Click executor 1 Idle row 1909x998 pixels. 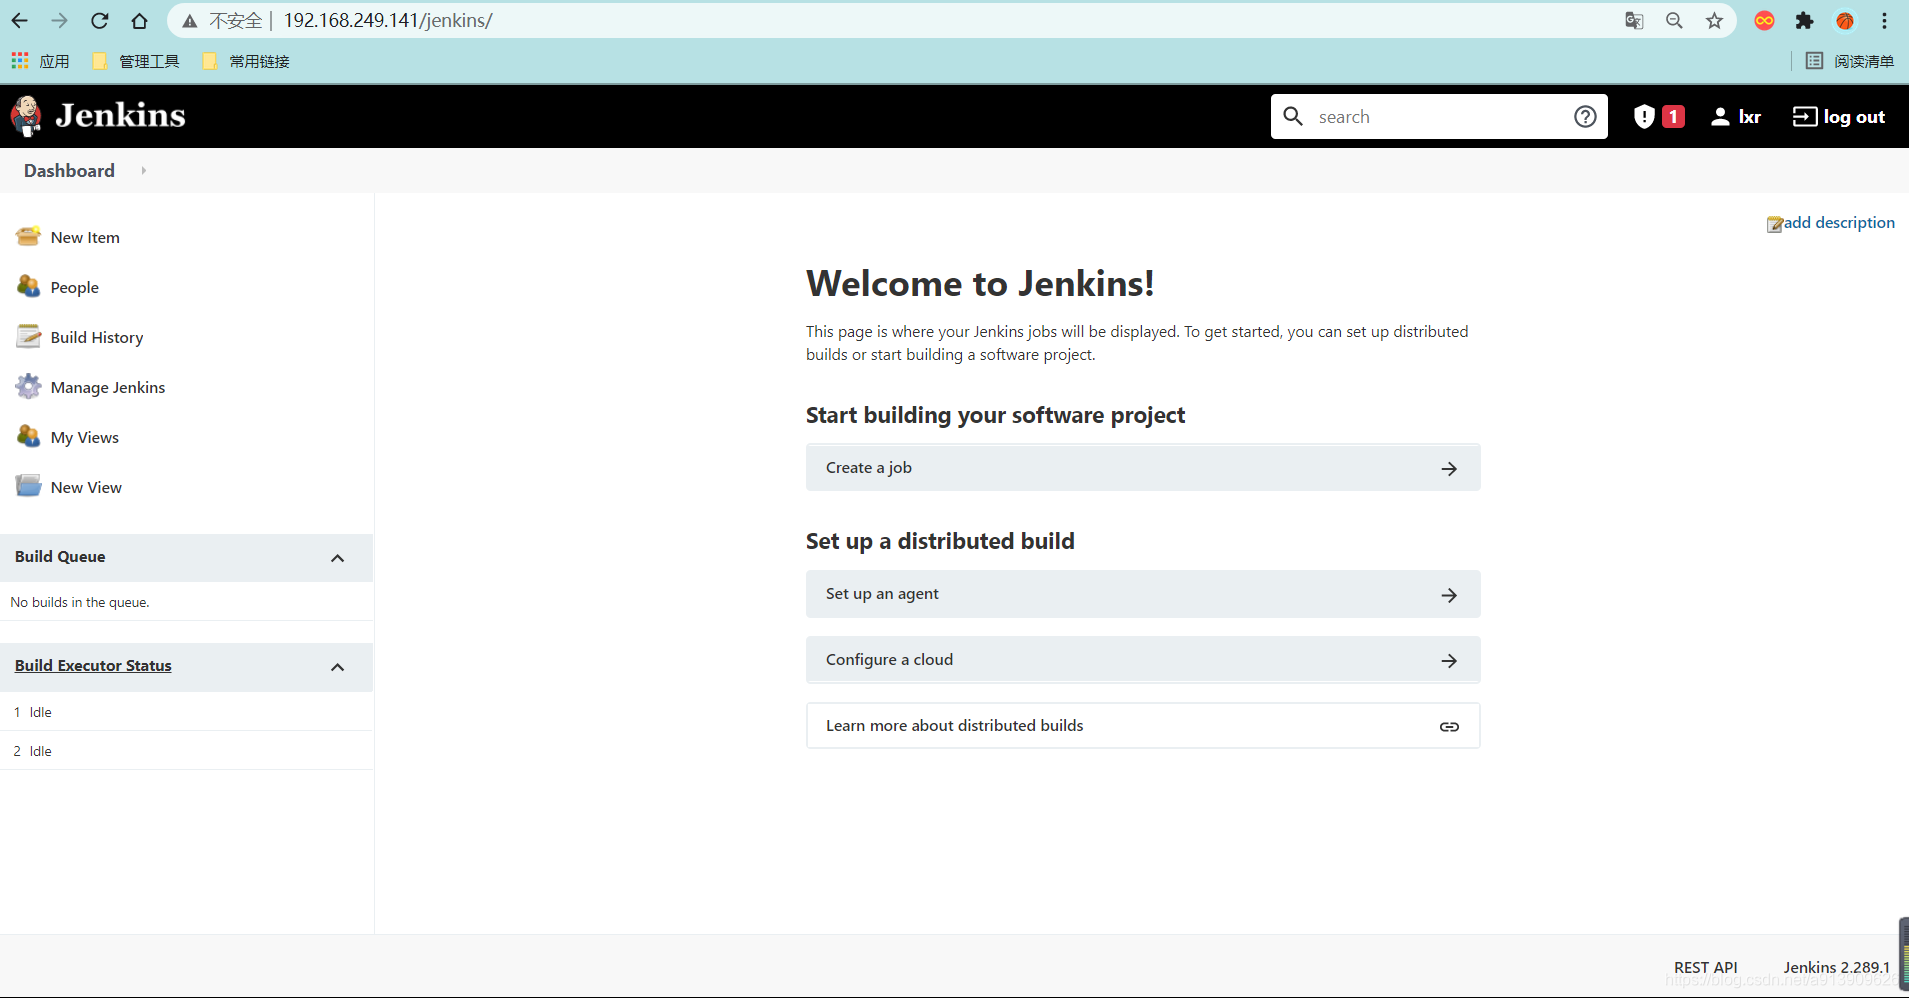pos(186,712)
